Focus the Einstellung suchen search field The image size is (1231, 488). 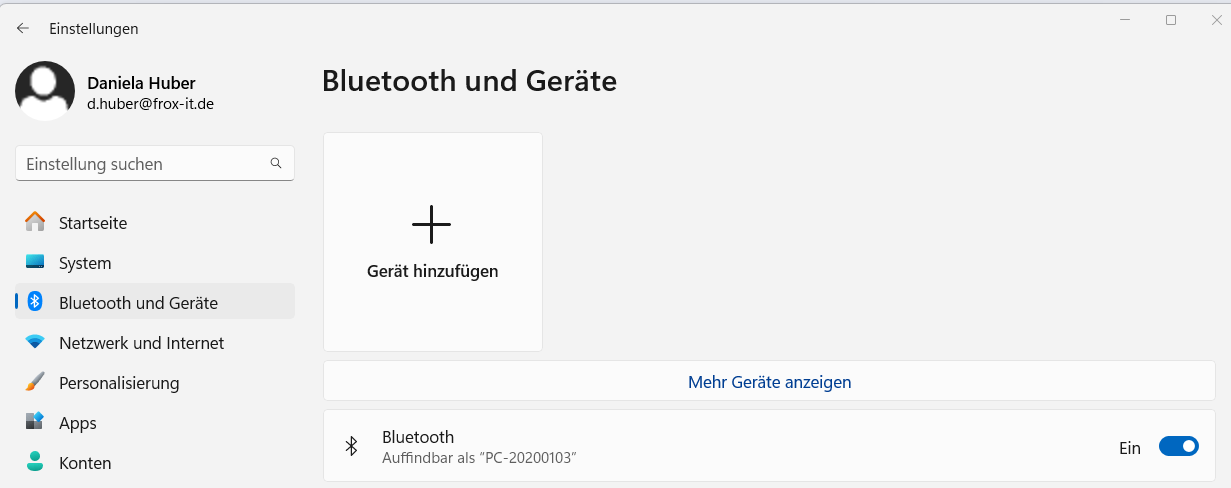[145, 164]
